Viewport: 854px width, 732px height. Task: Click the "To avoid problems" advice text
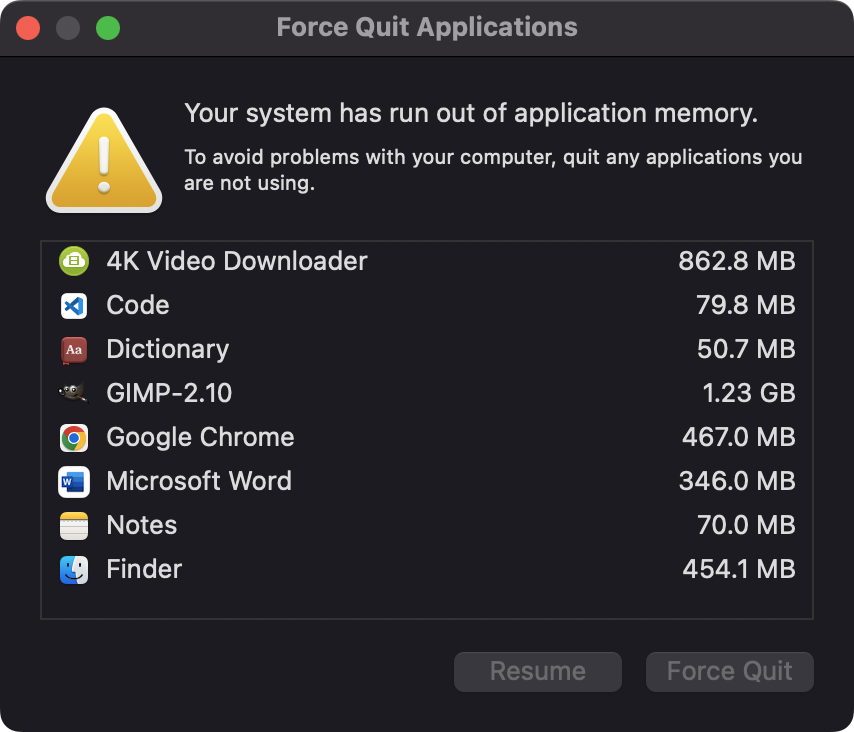493,170
